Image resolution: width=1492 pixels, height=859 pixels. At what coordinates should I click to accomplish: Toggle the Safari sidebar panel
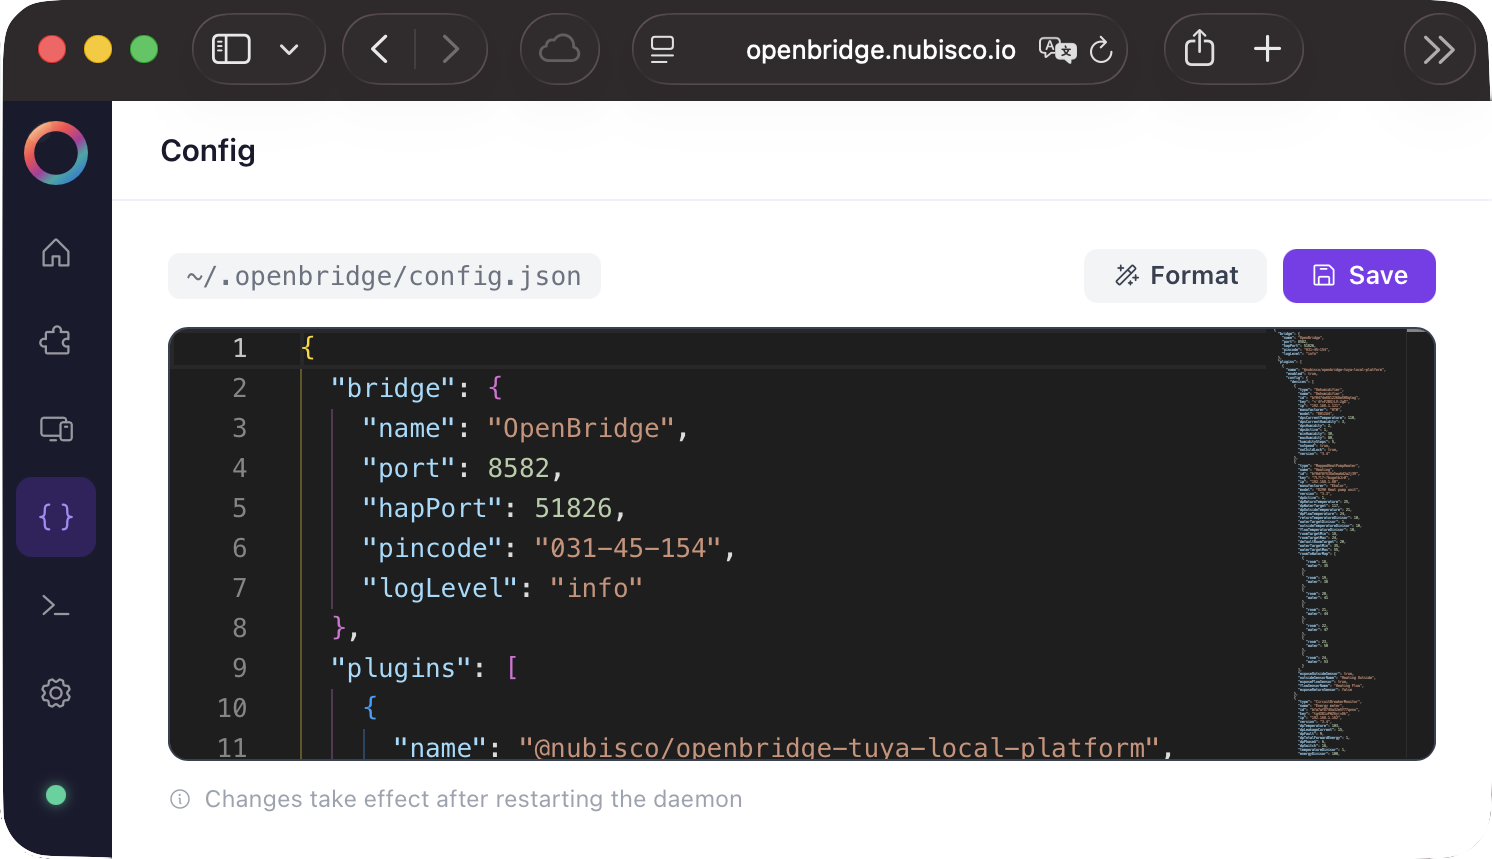[231, 49]
